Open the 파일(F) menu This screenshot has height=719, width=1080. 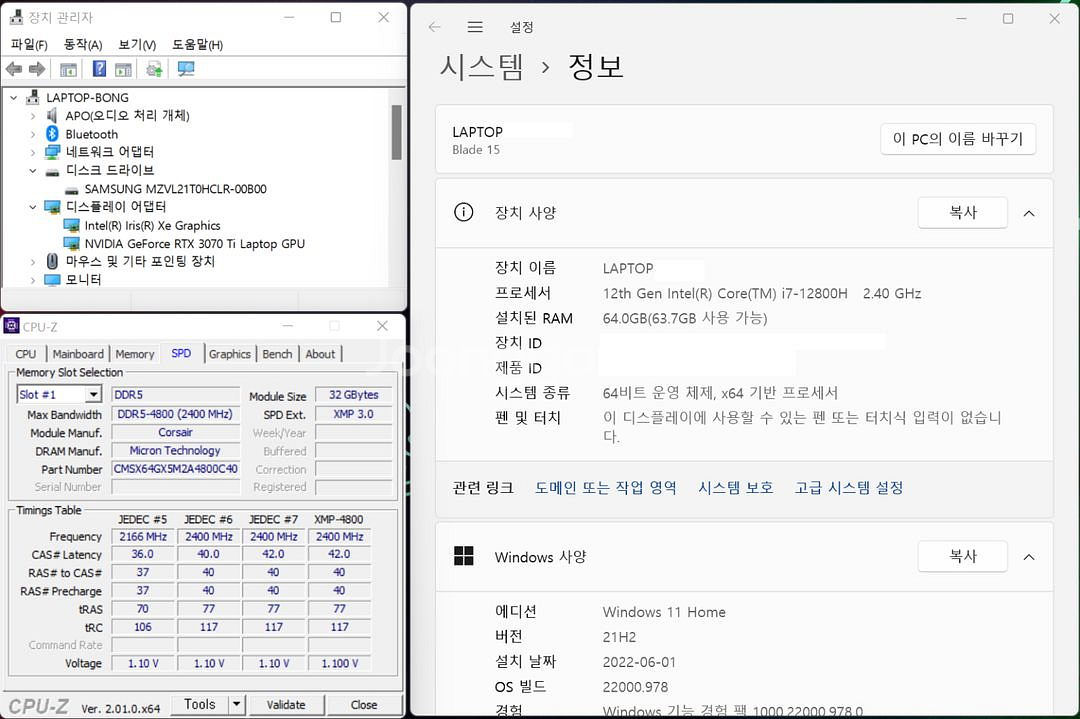(29, 45)
